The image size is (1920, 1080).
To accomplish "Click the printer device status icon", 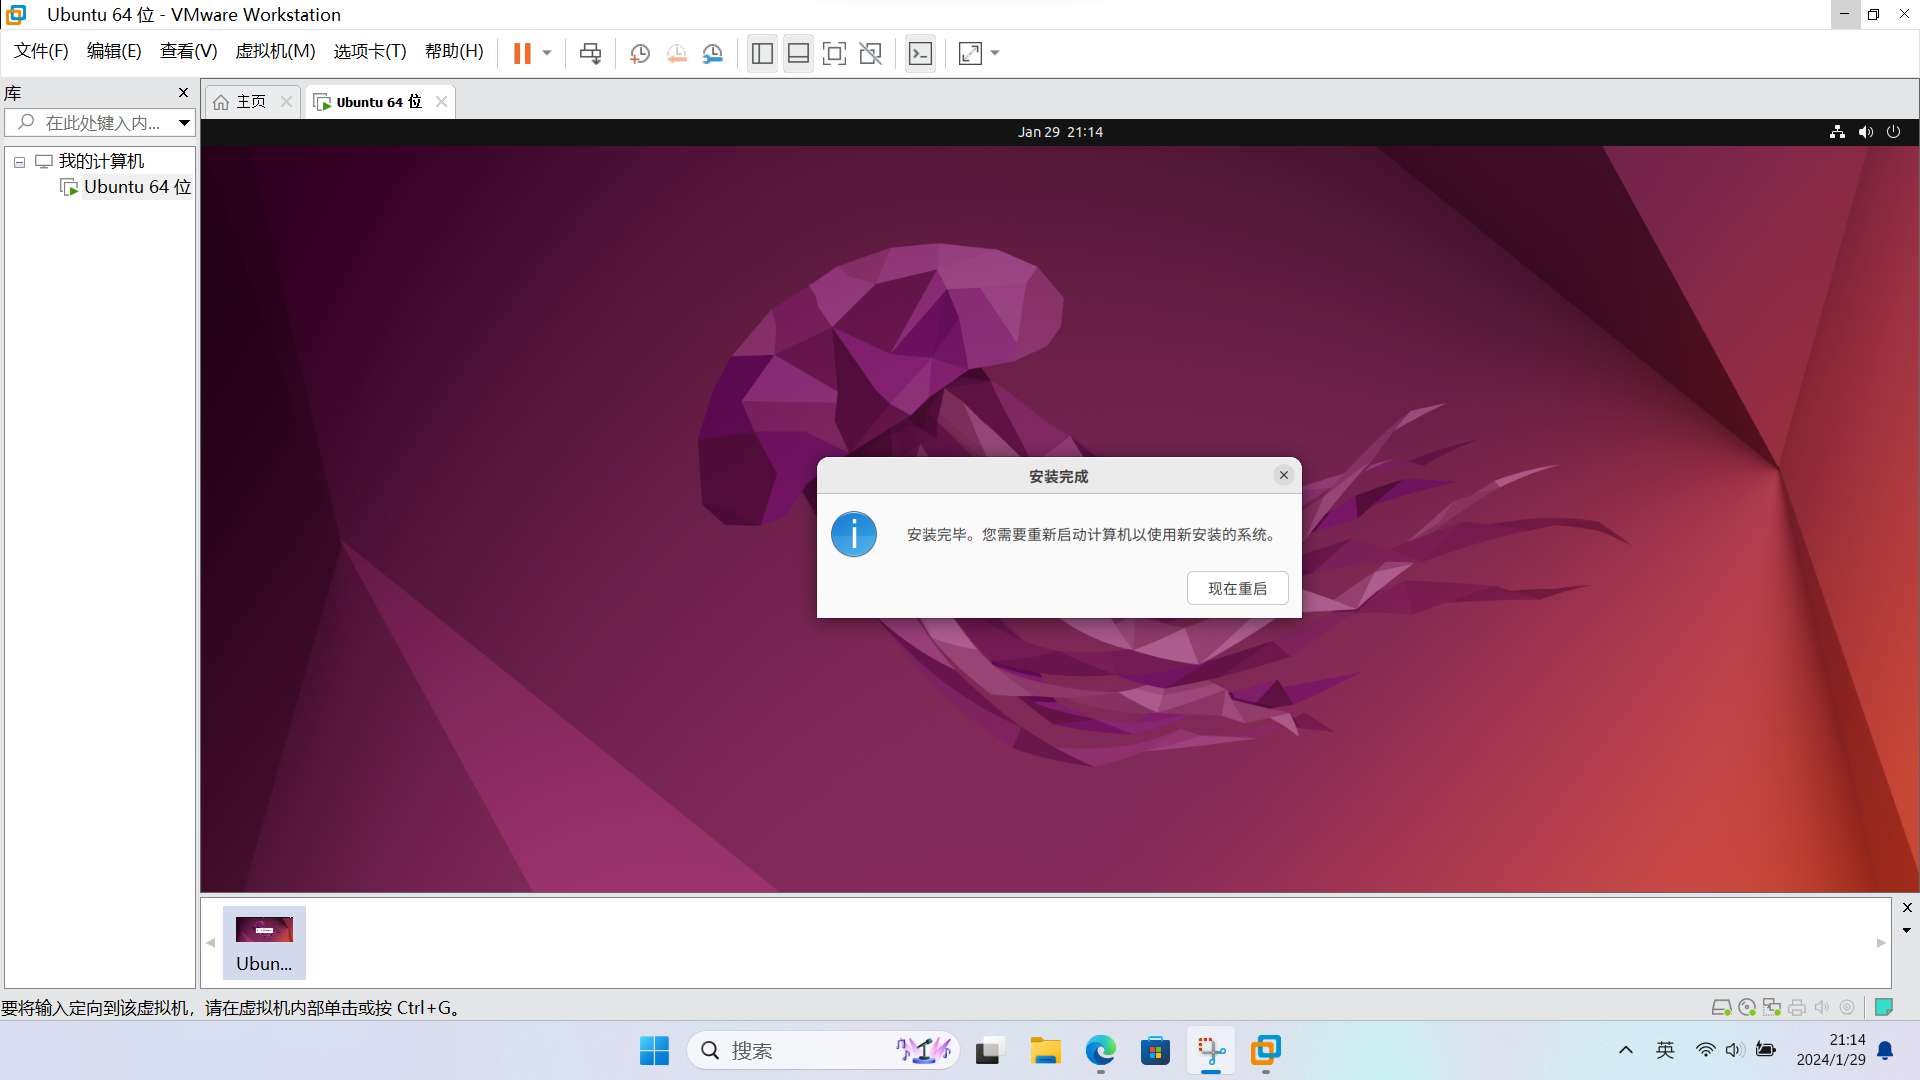I will click(1797, 1008).
